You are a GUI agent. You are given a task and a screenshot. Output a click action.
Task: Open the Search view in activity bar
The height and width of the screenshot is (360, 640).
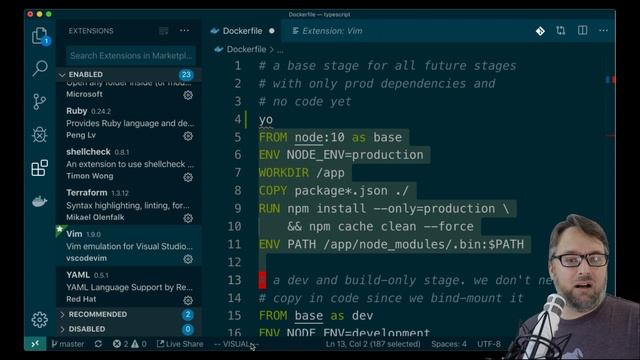click(x=40, y=68)
